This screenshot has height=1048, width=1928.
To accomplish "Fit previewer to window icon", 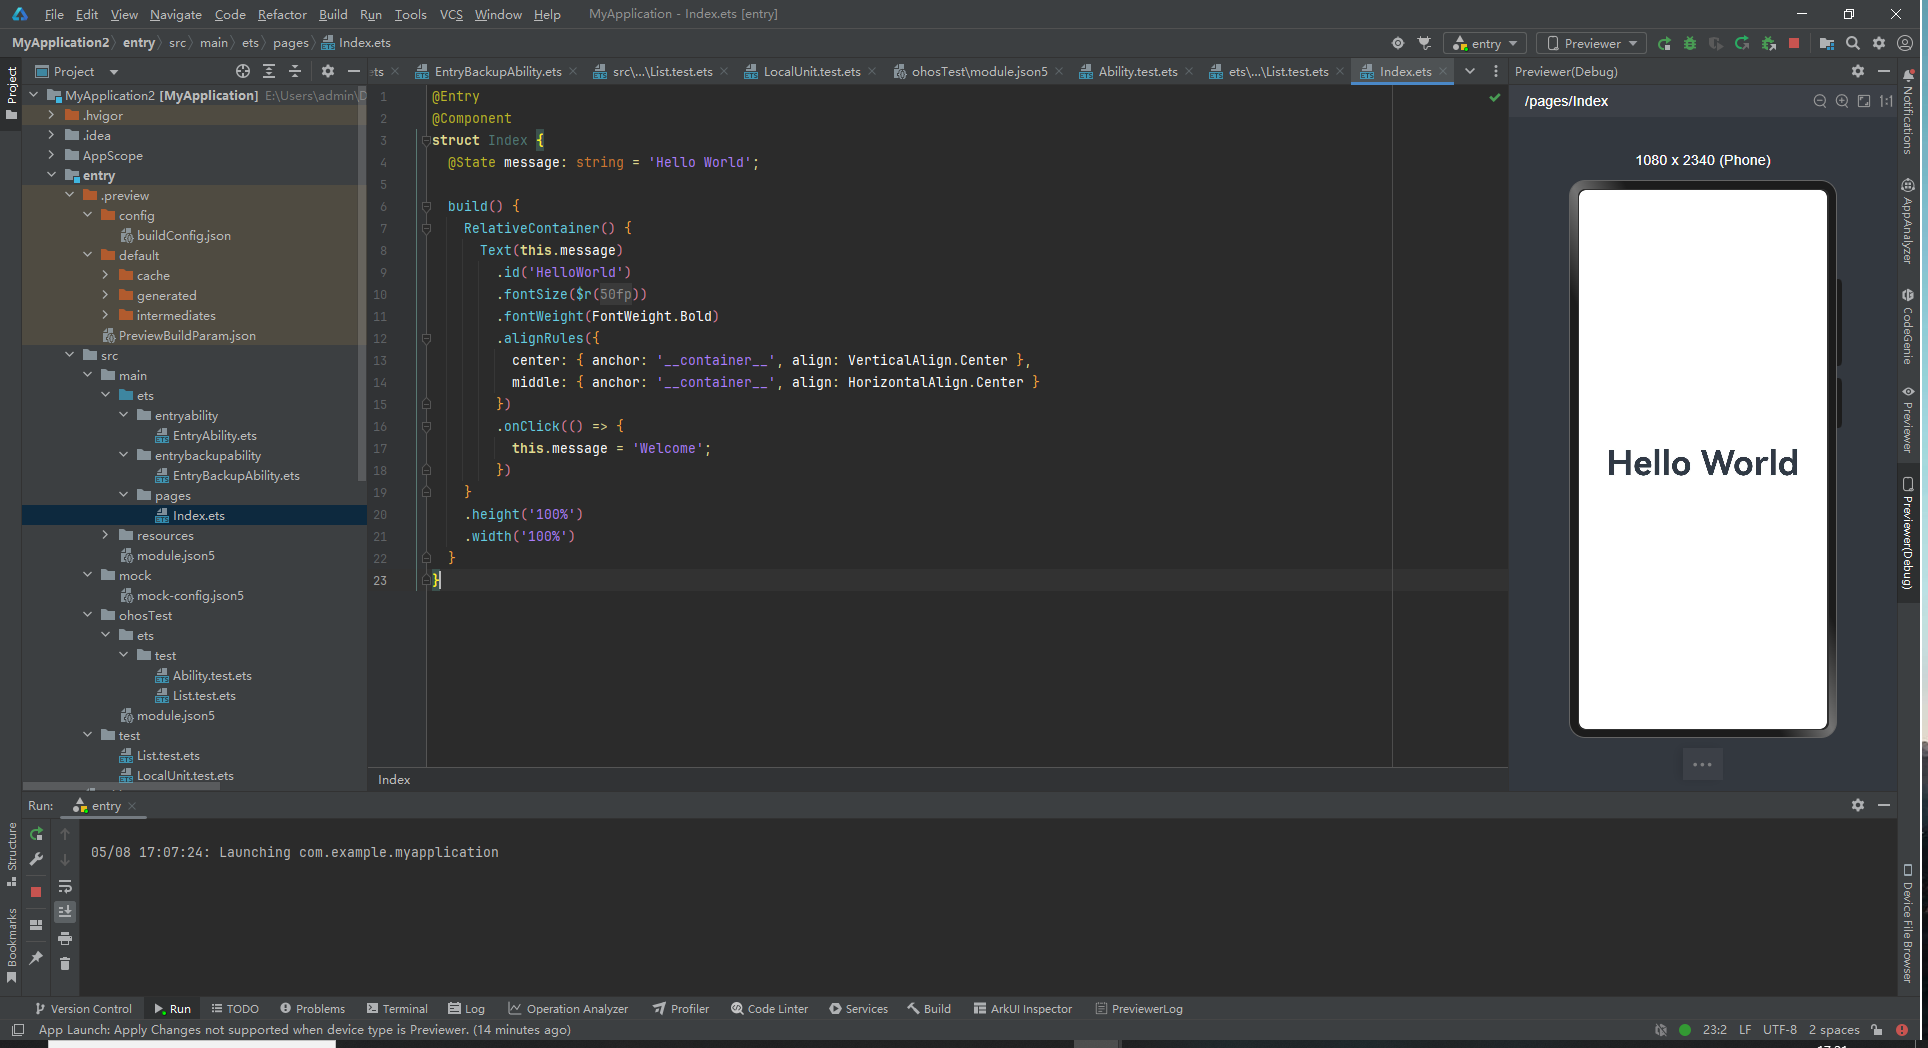I will pos(1864,101).
